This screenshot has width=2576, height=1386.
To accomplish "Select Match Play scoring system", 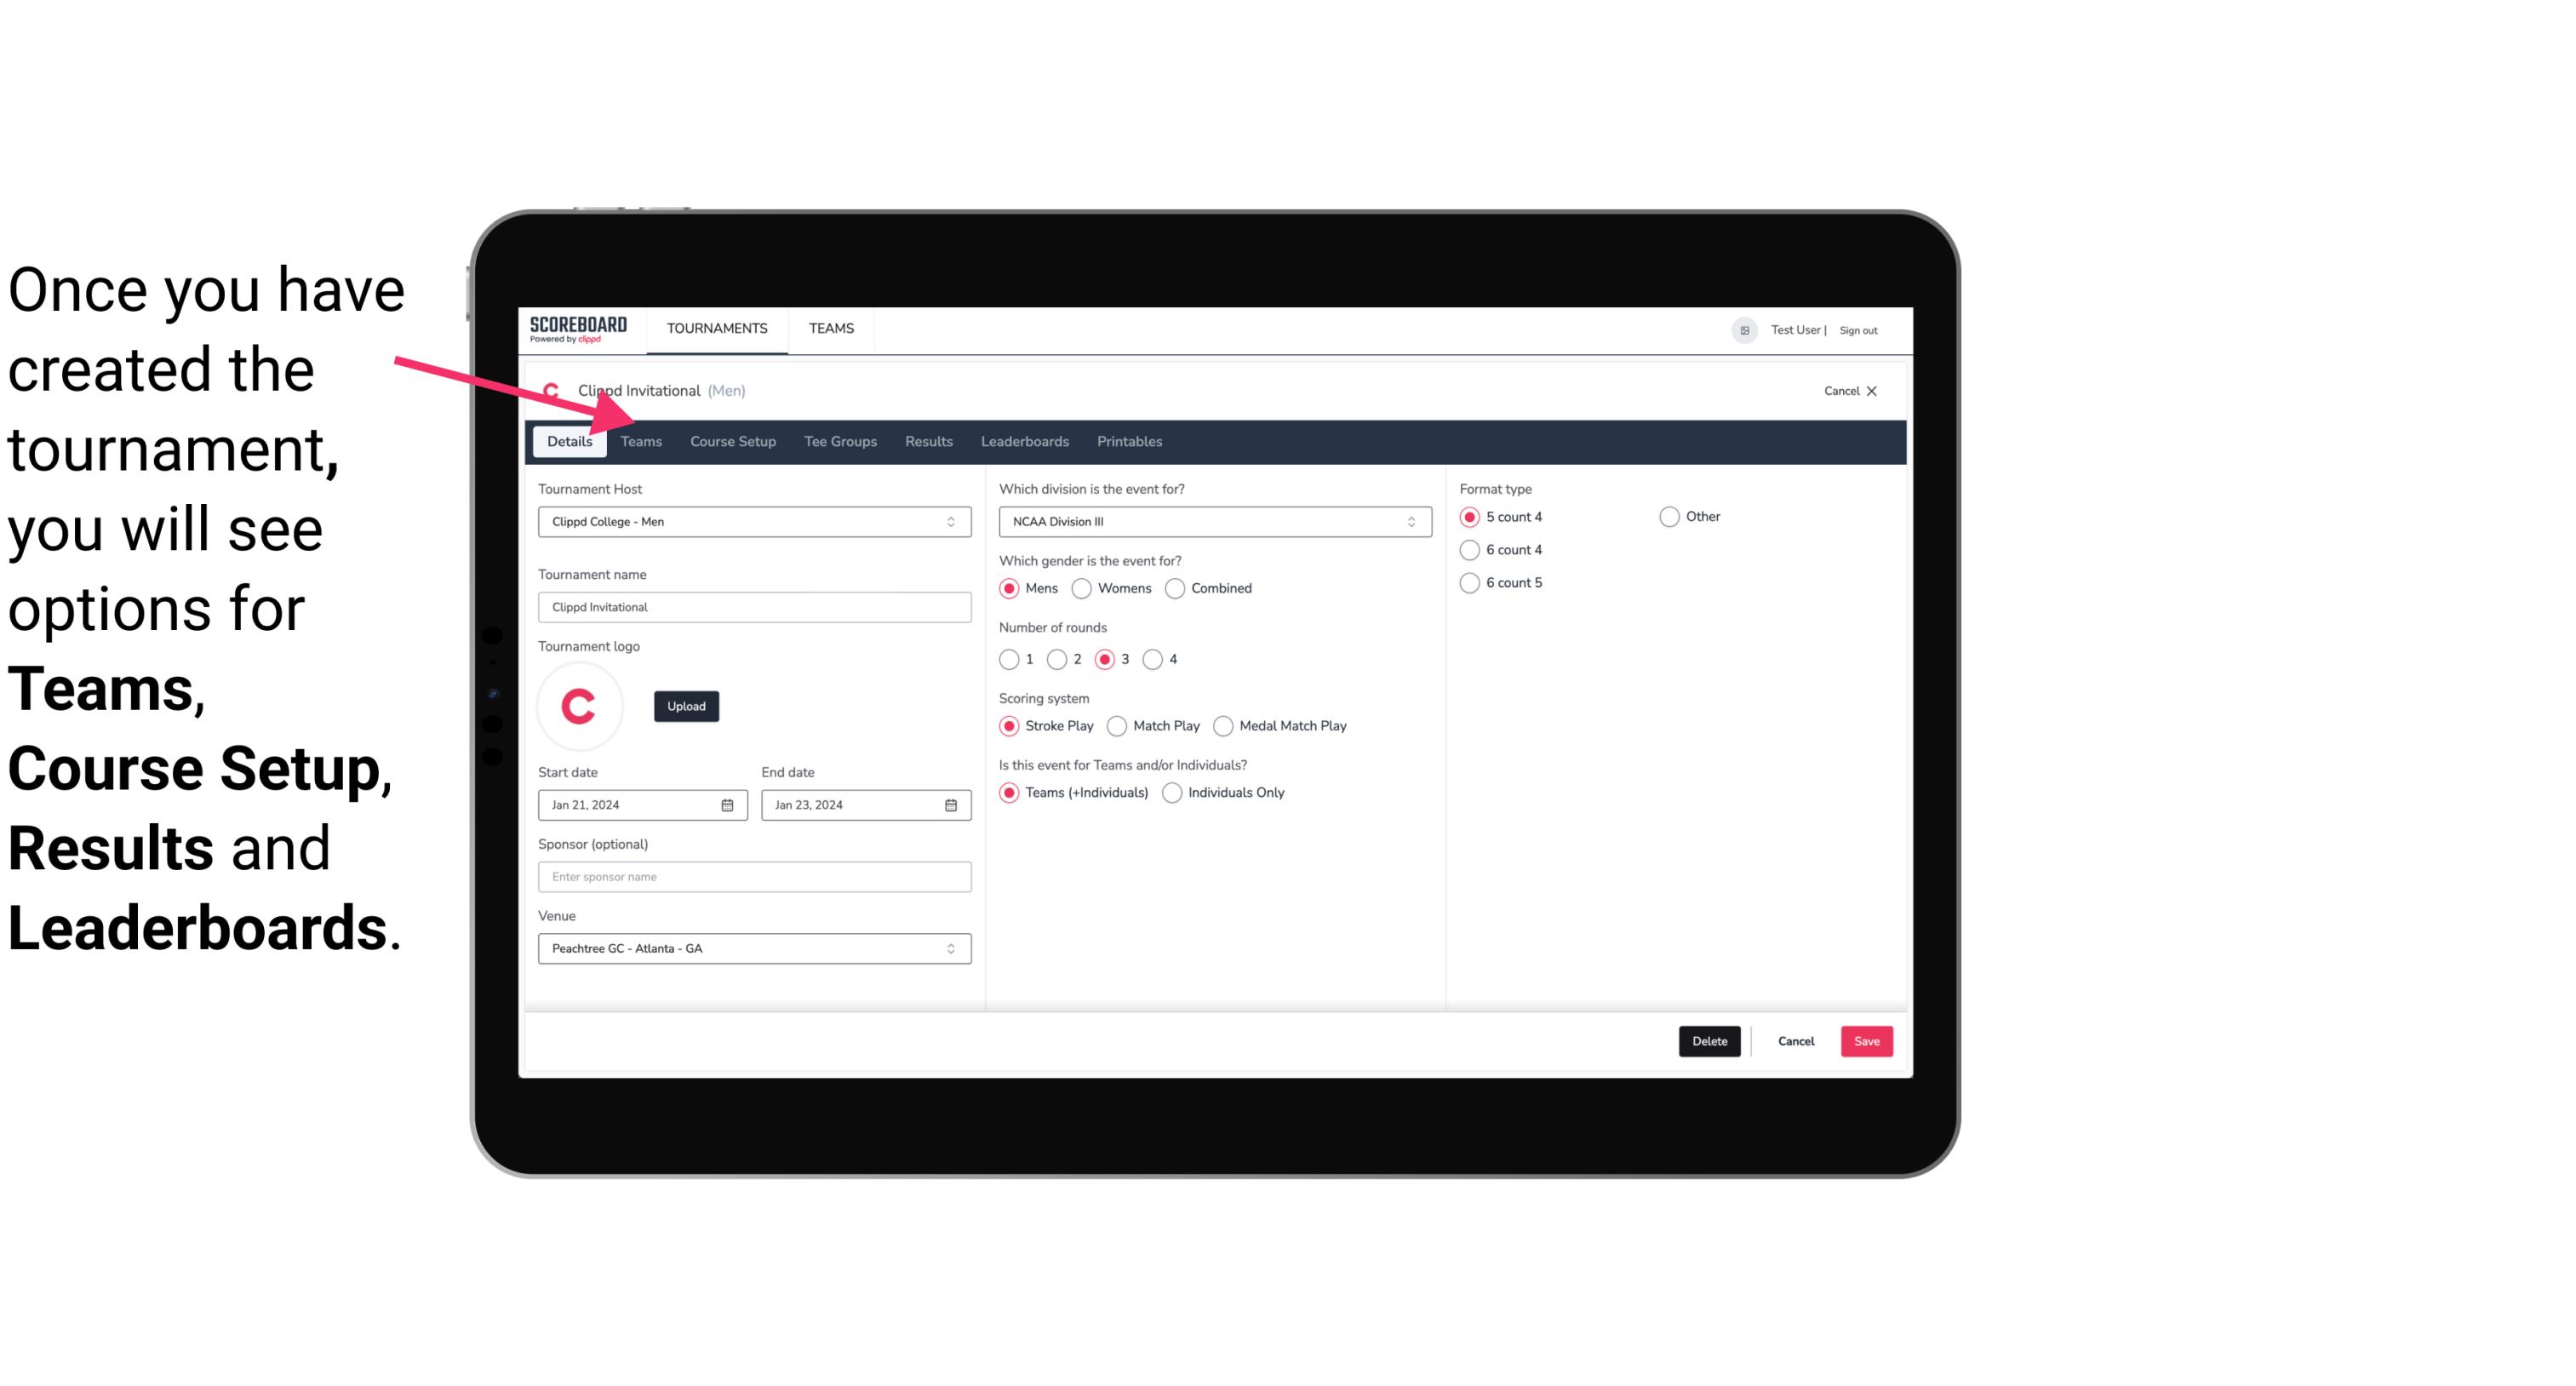I will [x=1118, y=725].
